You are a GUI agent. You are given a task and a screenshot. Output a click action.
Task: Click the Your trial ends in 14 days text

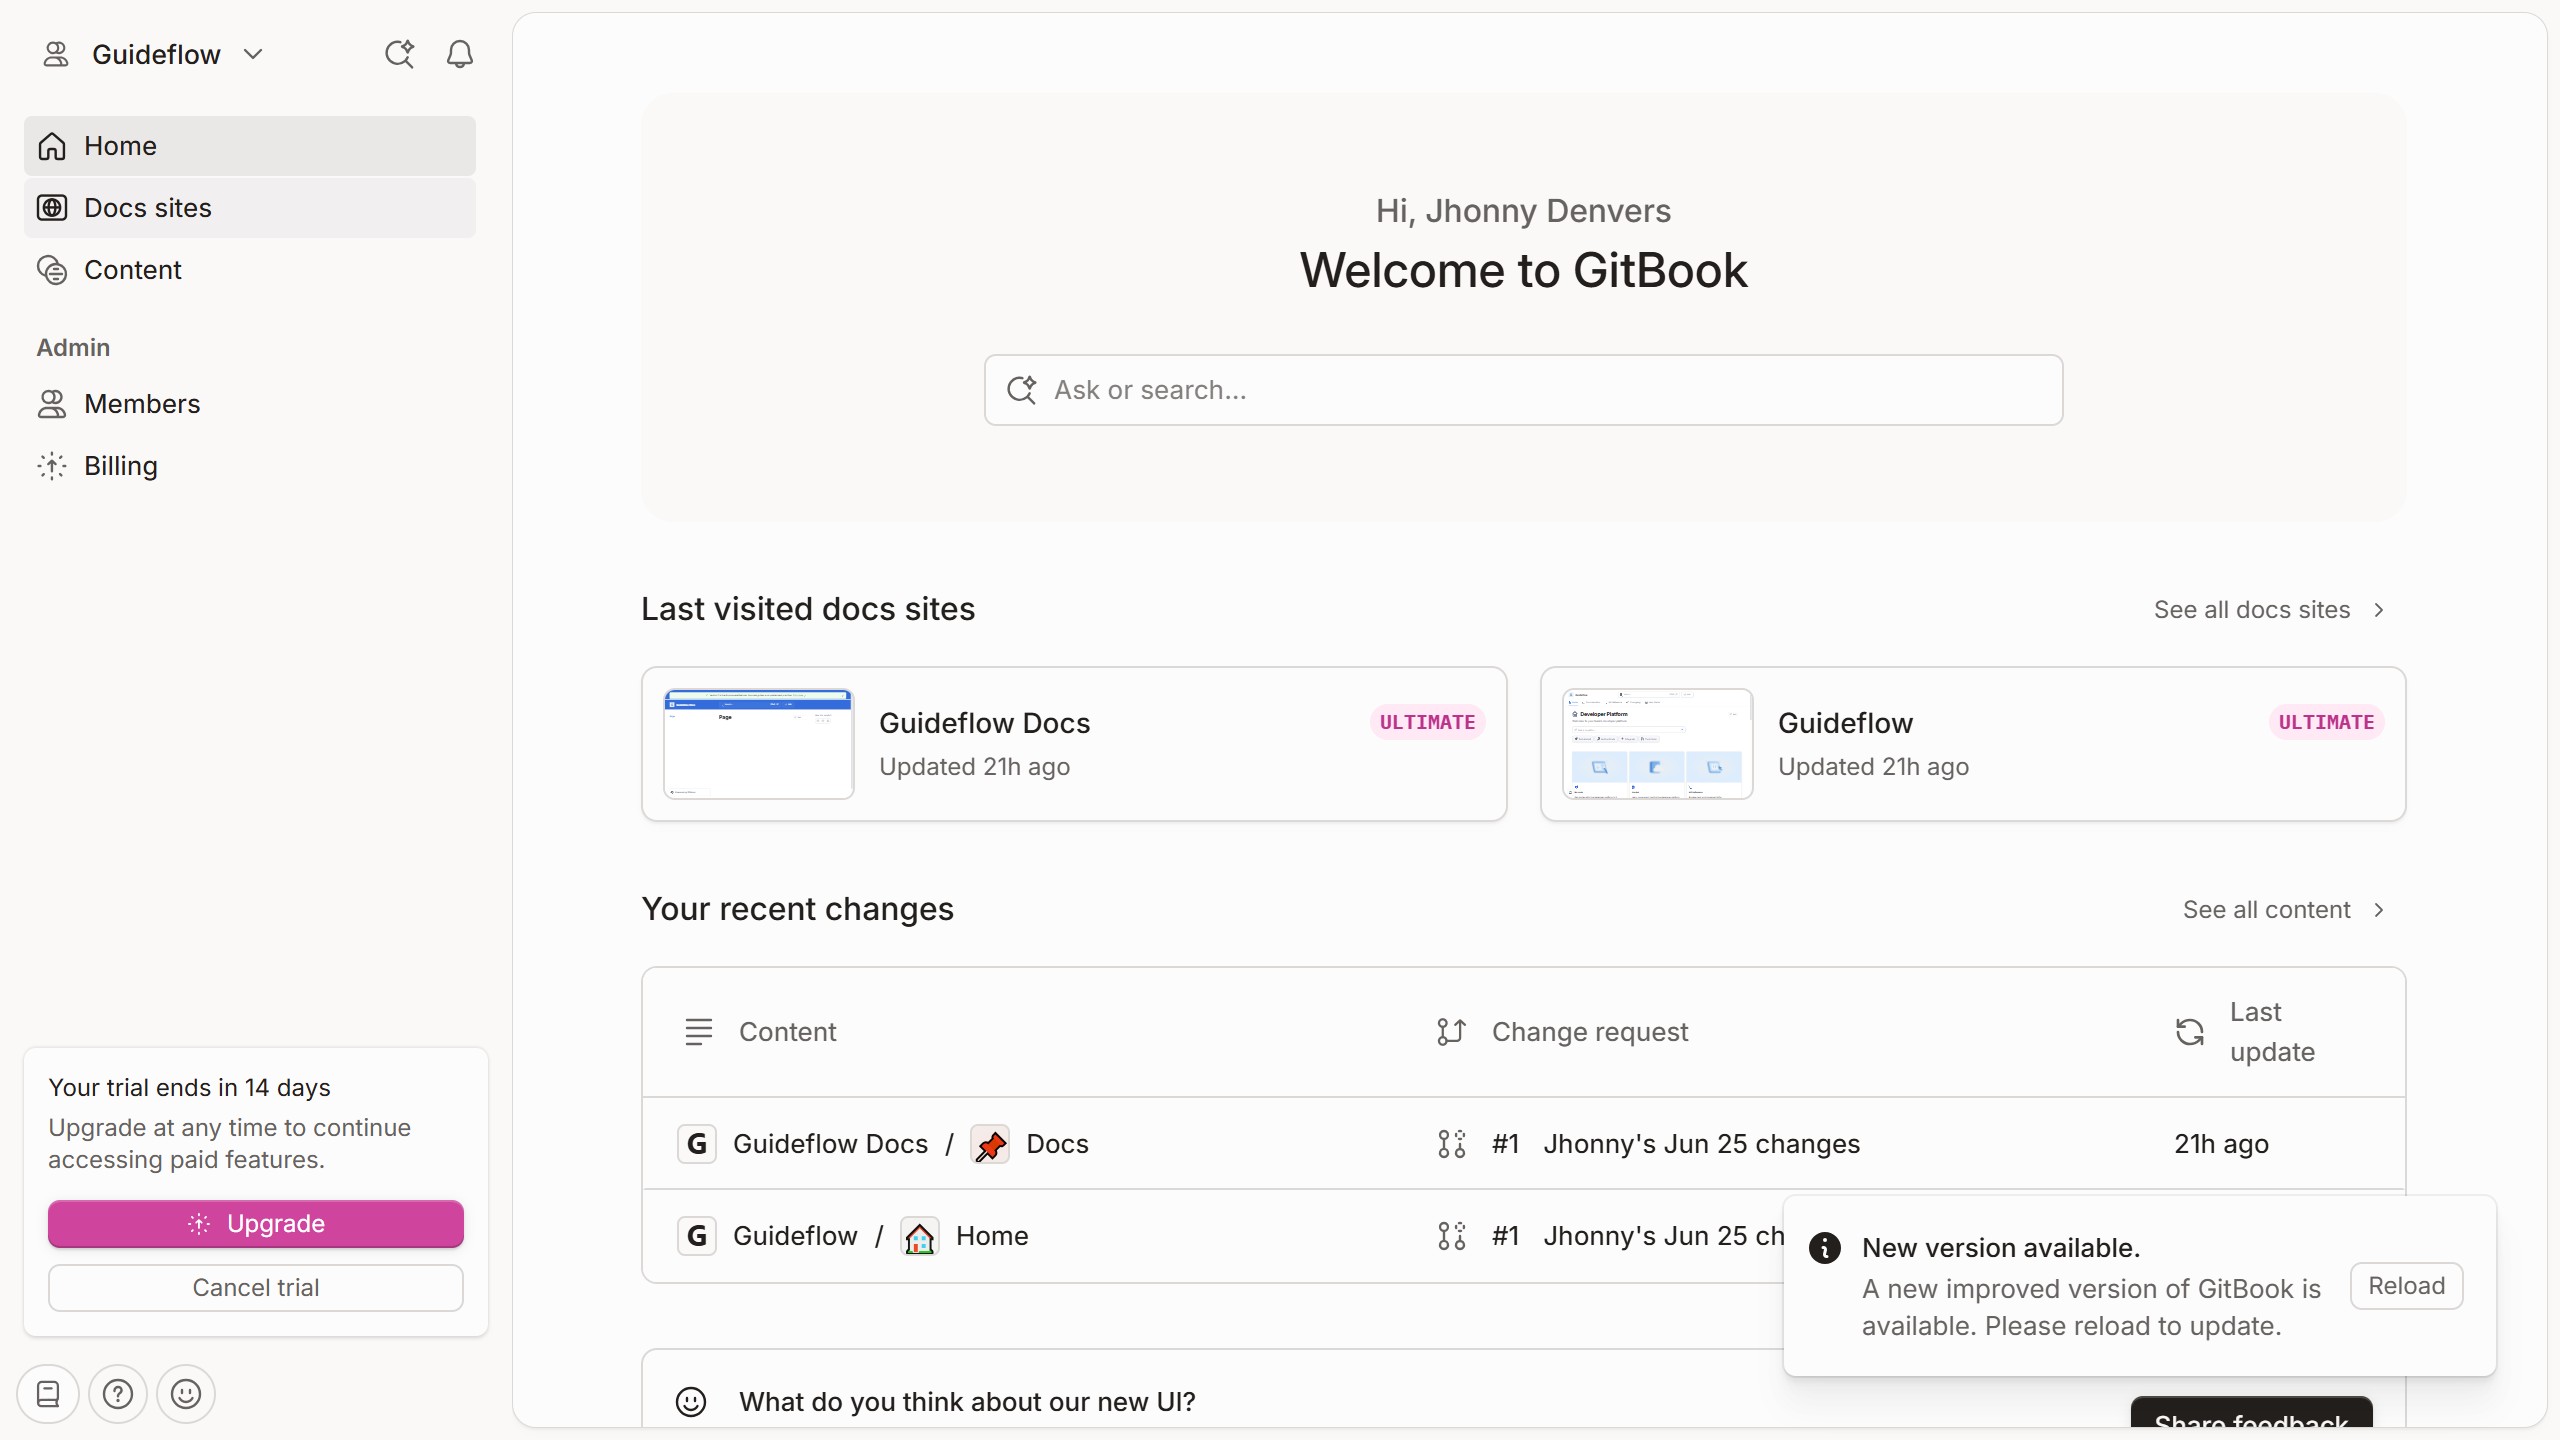189,1088
